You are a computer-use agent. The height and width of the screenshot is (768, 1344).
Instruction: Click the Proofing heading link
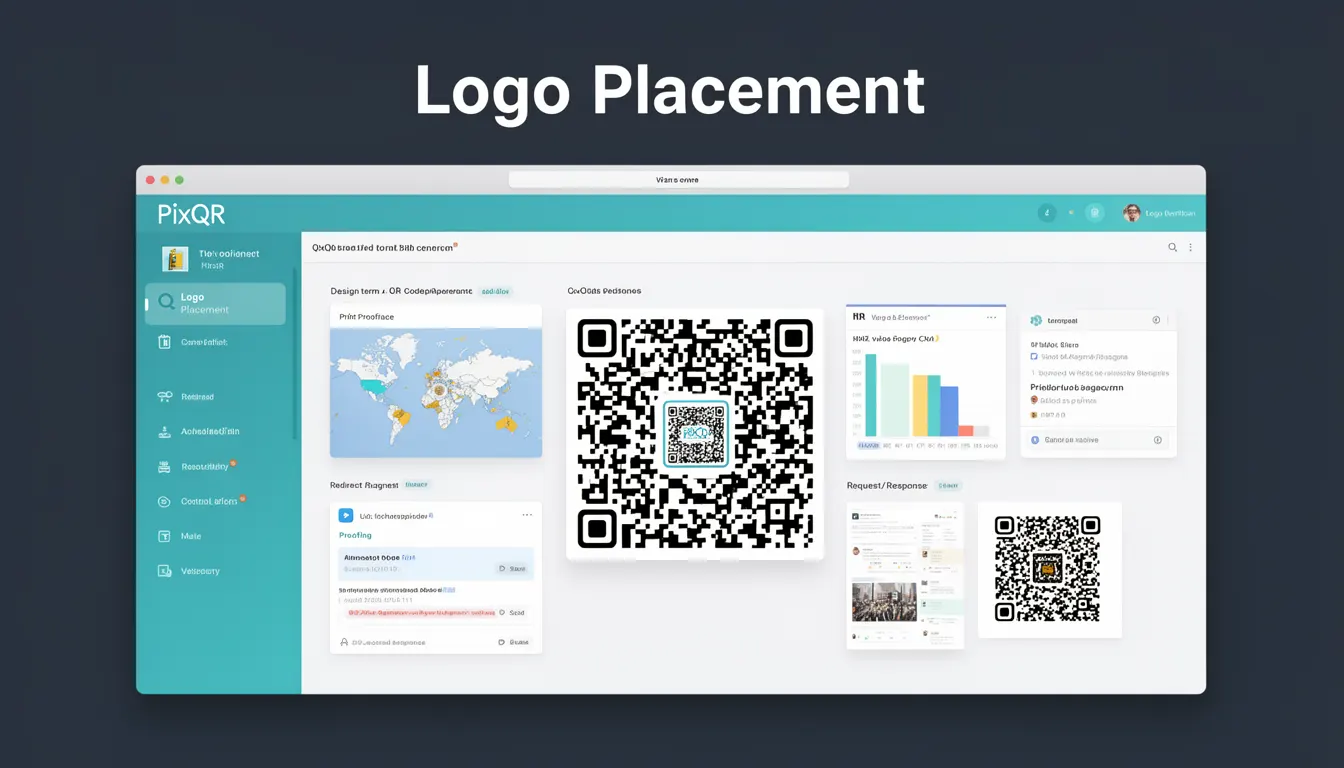355,536
